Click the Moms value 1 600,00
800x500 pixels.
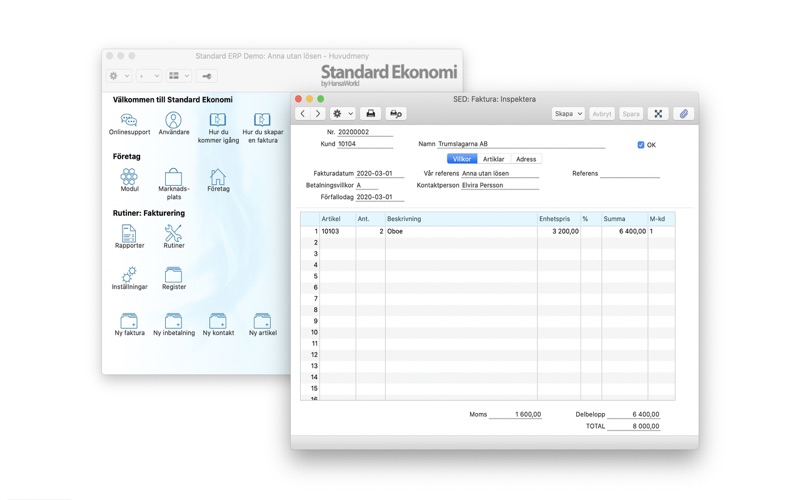pos(515,414)
